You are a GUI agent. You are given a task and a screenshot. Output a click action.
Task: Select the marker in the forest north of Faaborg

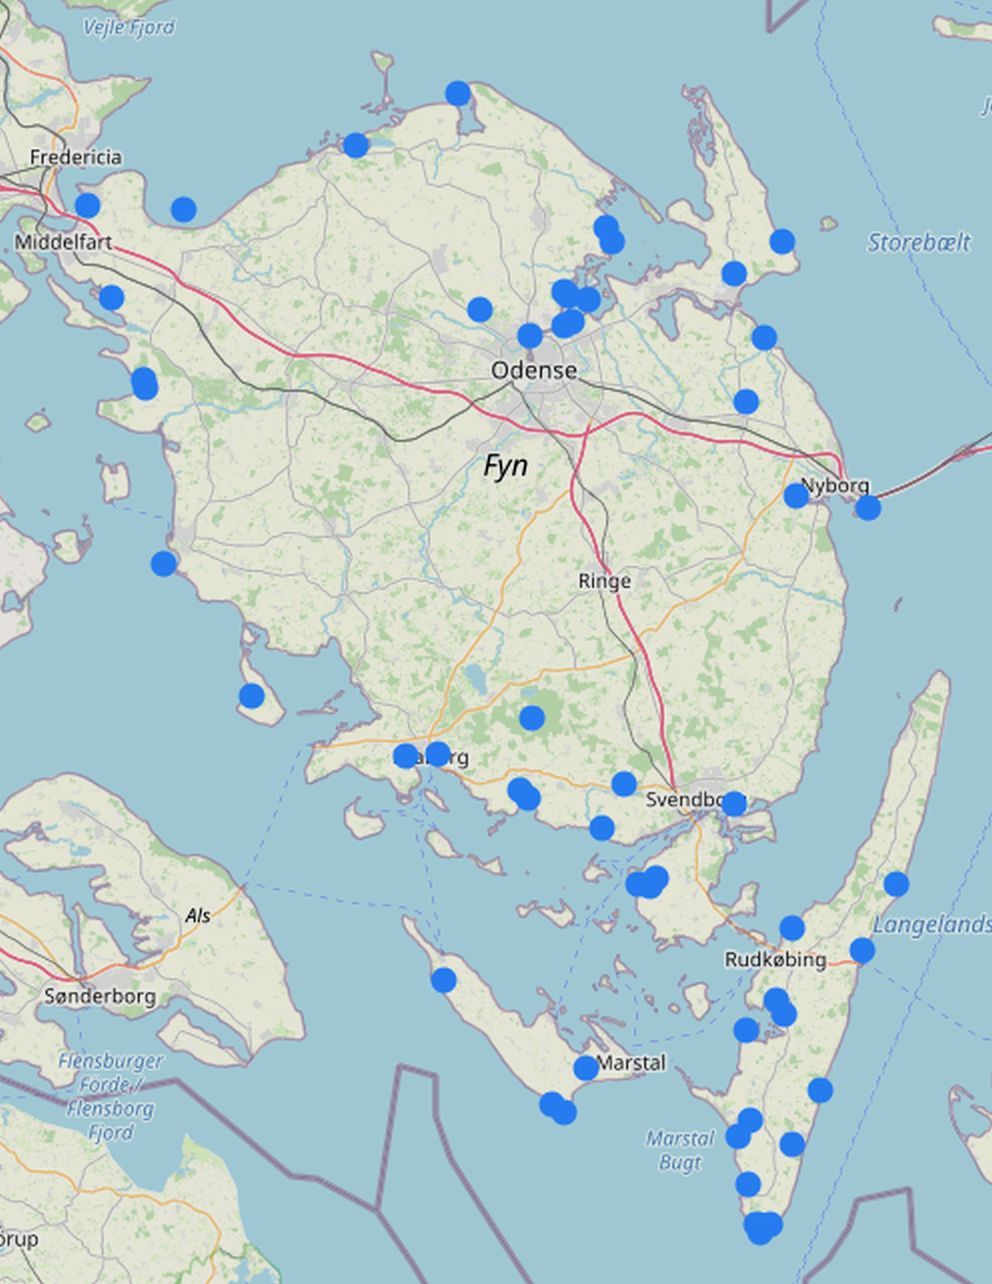pyautogui.click(x=532, y=718)
